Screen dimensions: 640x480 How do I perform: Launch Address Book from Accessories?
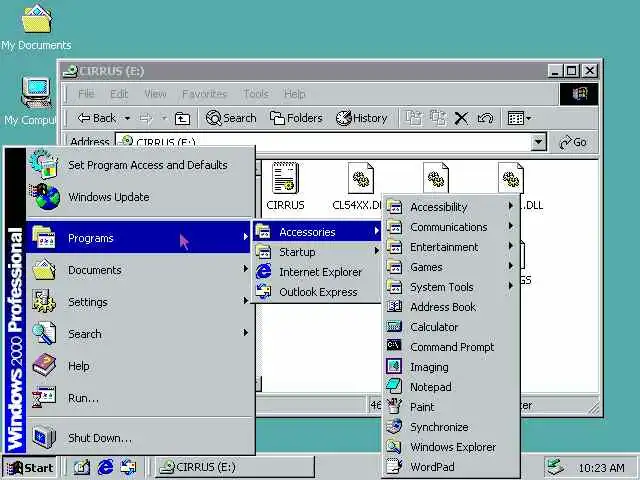pos(451,307)
